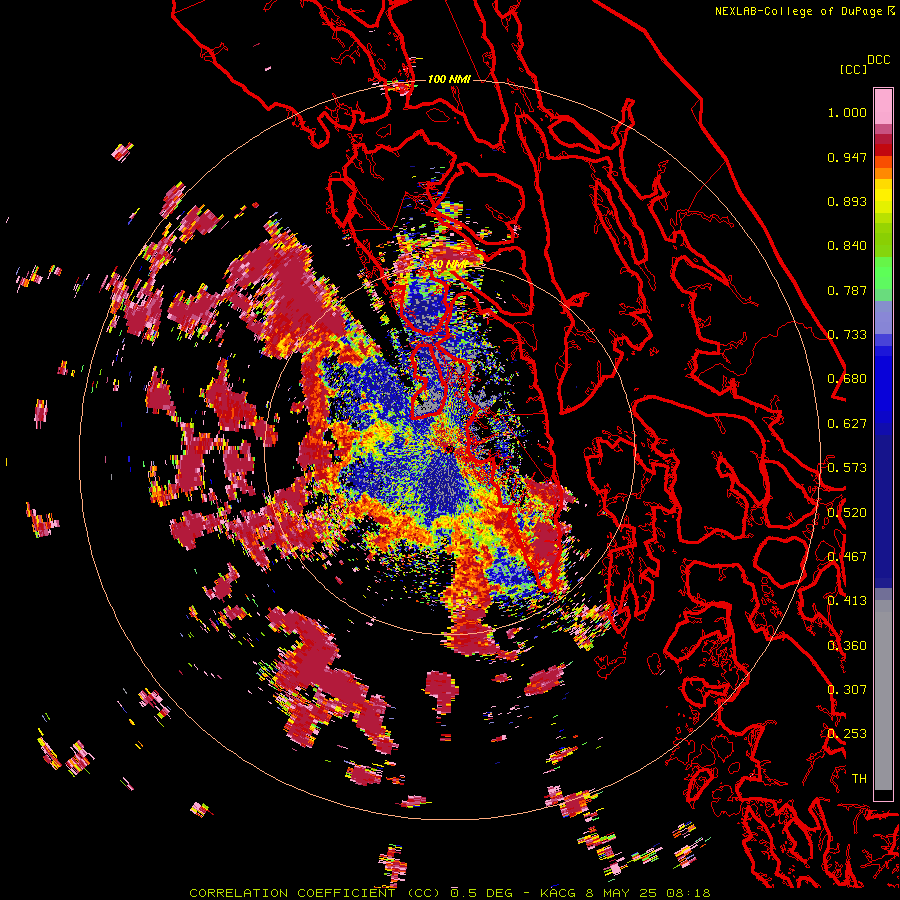Pick the light pink top color bar segment
The image size is (900, 900).
pos(883,106)
